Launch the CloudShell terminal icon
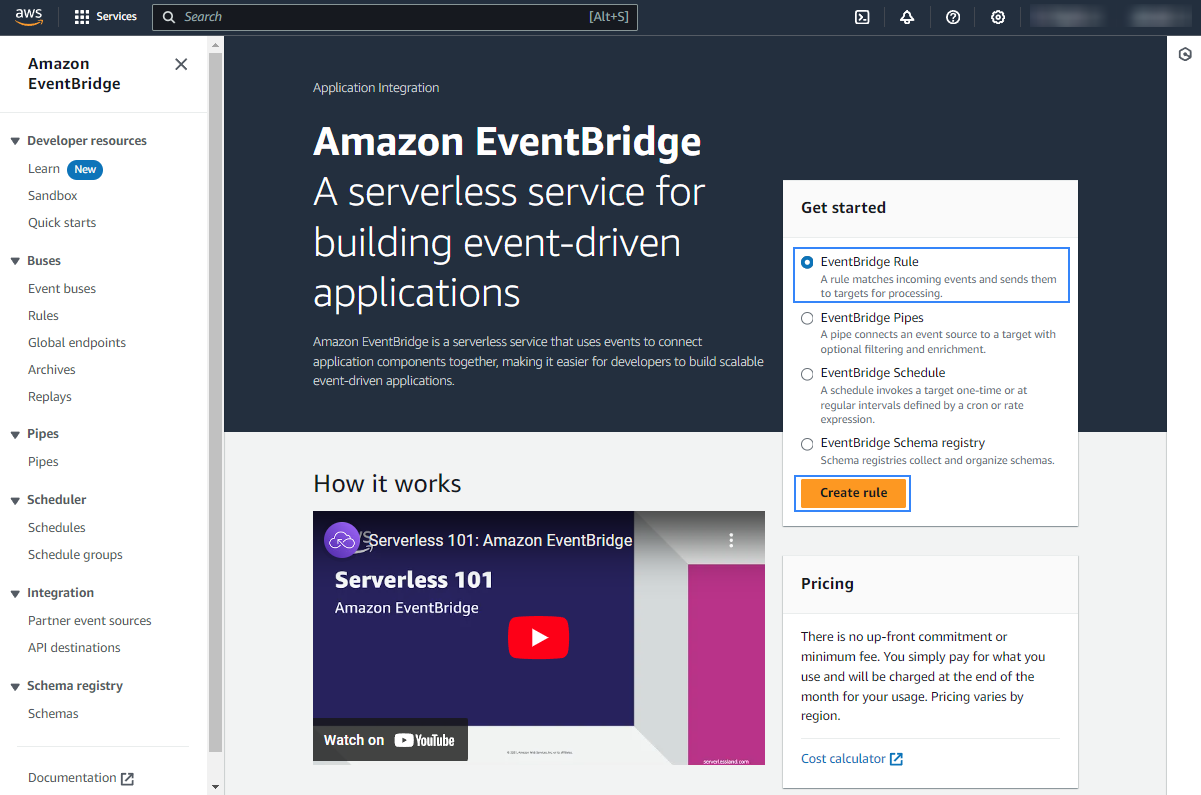The width and height of the screenshot is (1201, 795). pos(861,17)
